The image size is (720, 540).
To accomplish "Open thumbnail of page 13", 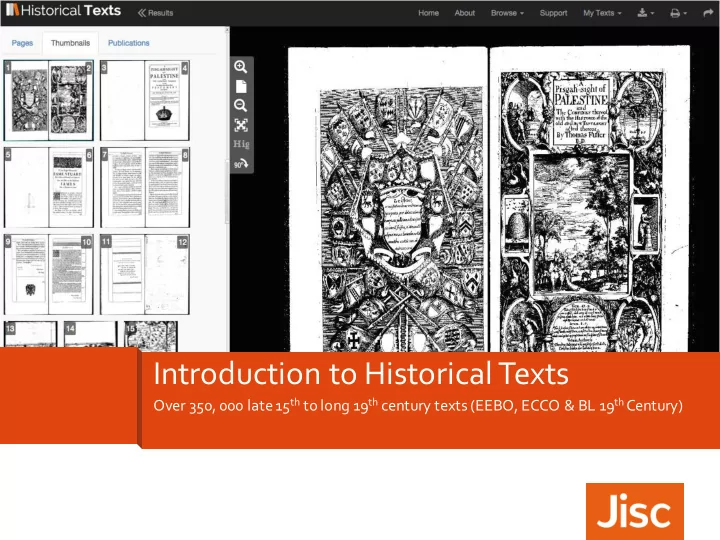I will coord(30,334).
